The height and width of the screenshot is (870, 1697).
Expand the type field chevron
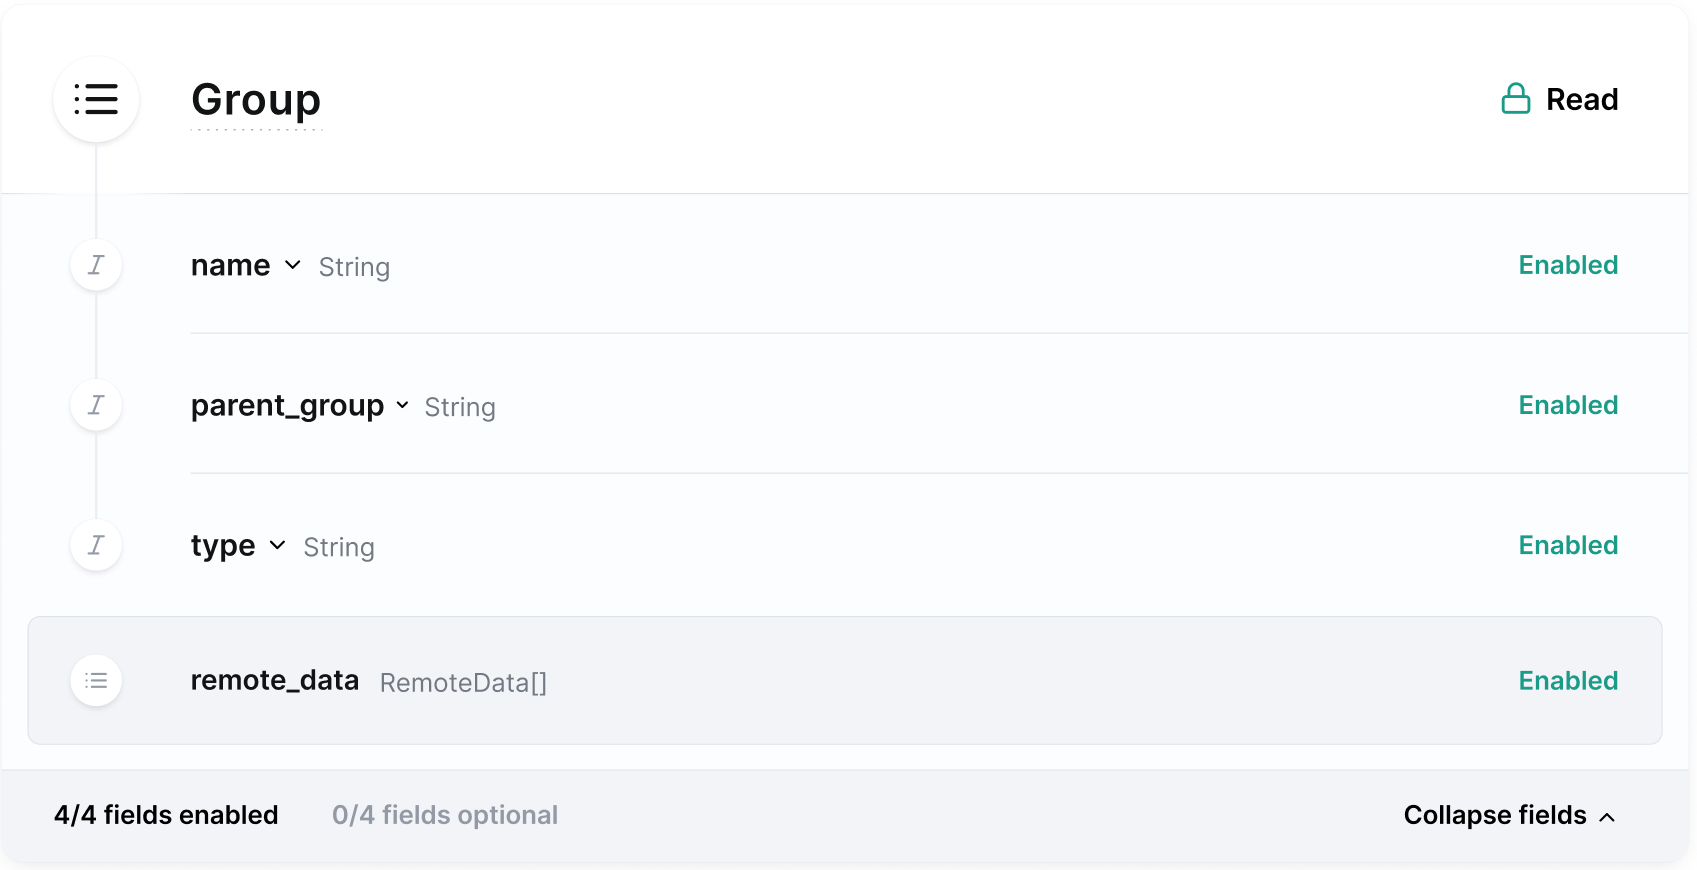pyautogui.click(x=278, y=545)
